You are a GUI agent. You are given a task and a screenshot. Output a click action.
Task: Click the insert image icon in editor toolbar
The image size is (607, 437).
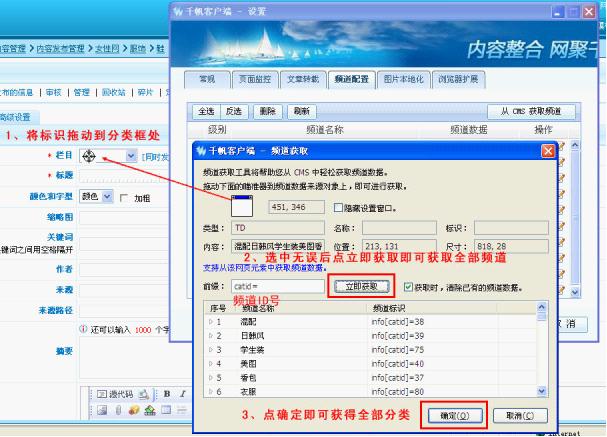pyautogui.click(x=102, y=410)
